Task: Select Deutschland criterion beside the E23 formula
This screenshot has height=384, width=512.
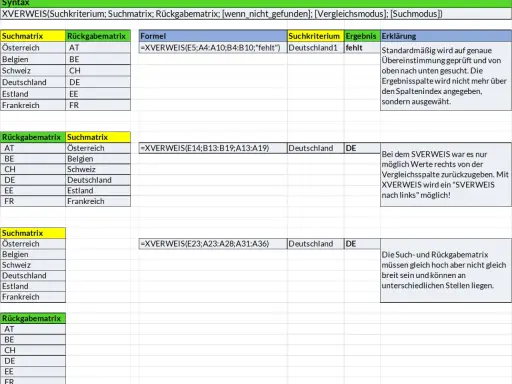Action: coord(315,244)
